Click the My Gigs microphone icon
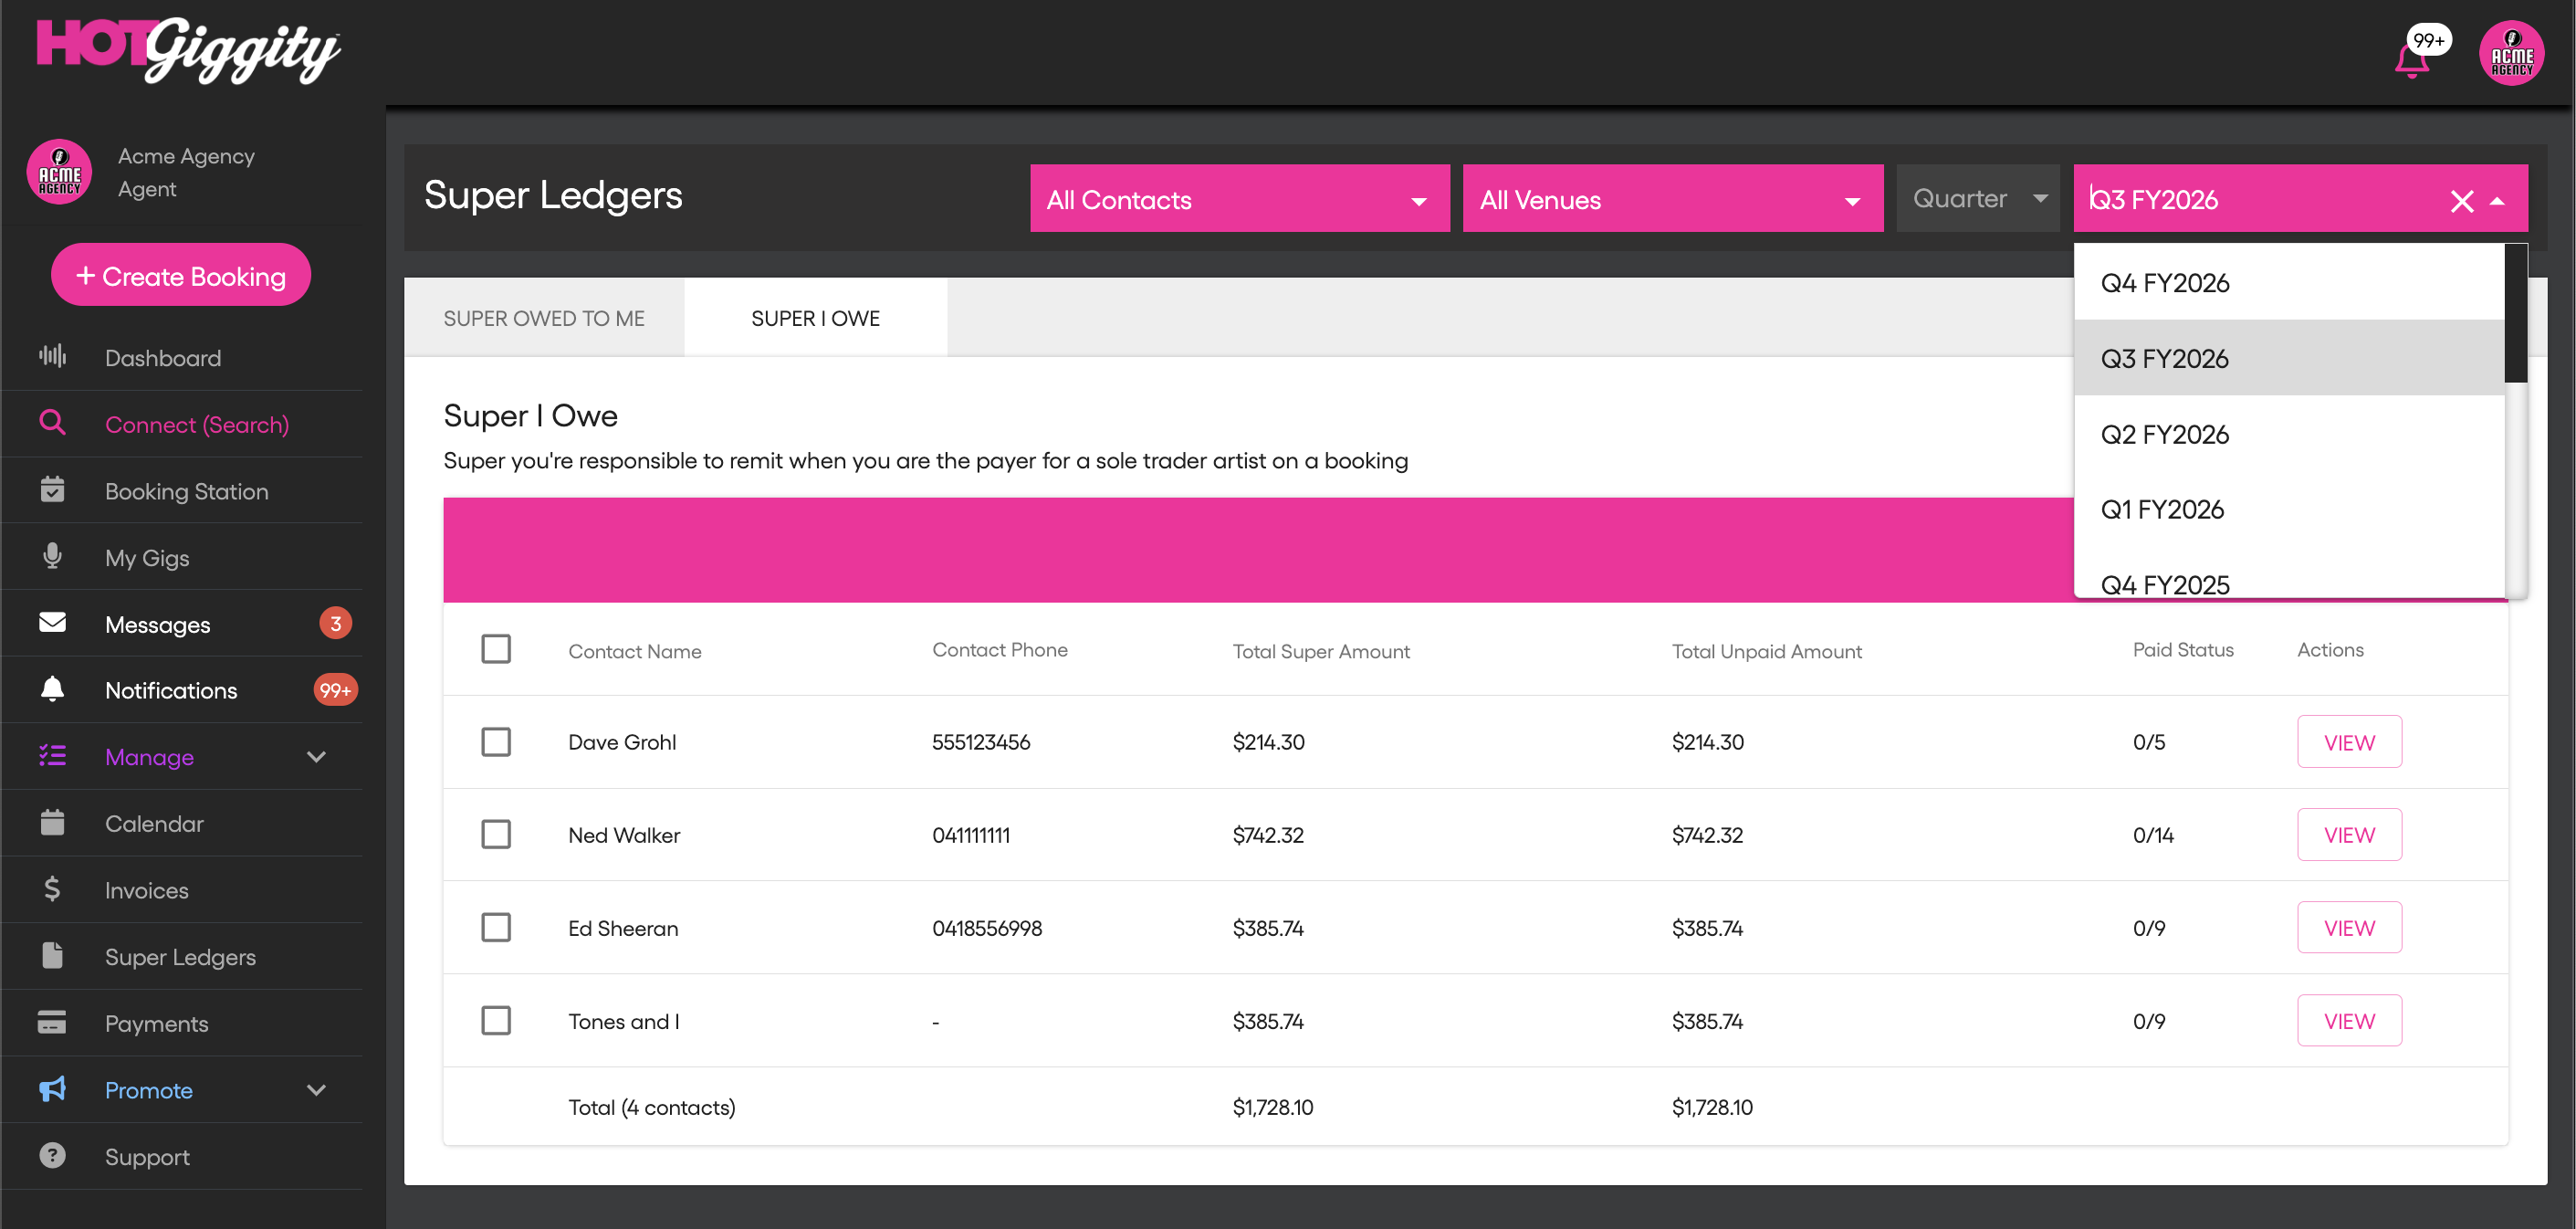Screen dimensions: 2576x1229 click(52, 556)
